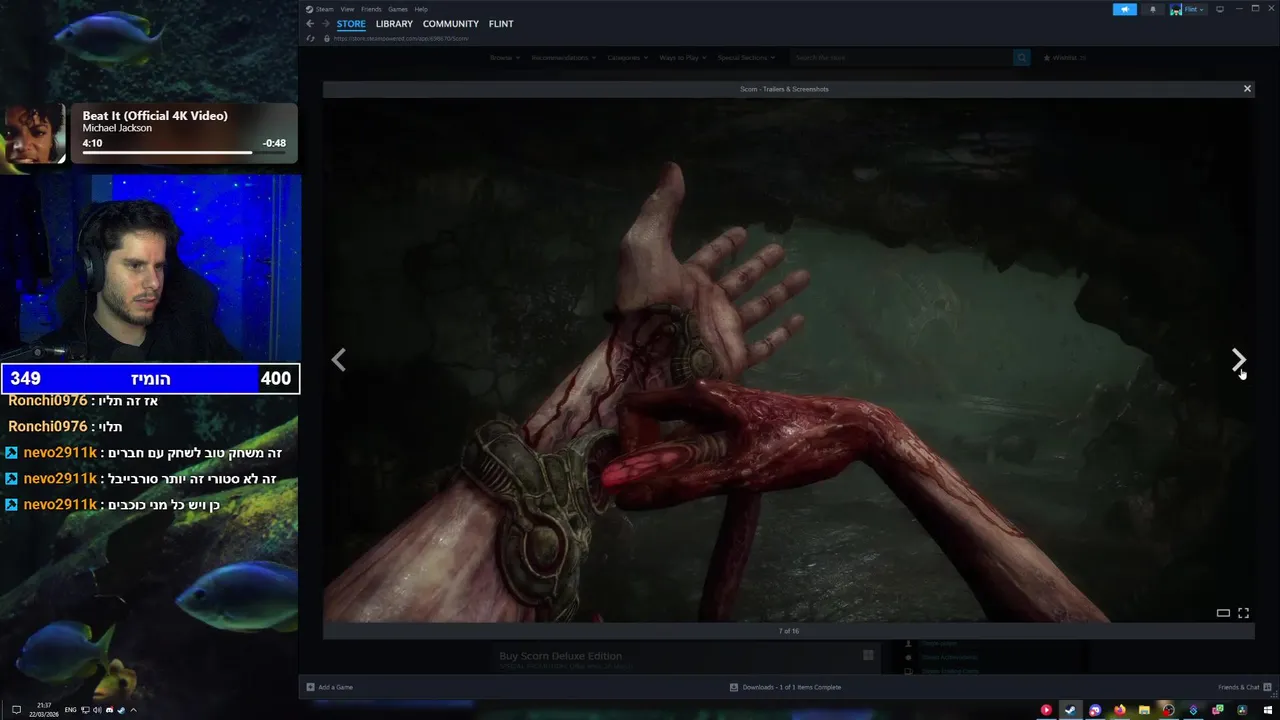
Task: Open the Games menu
Action: click(398, 9)
